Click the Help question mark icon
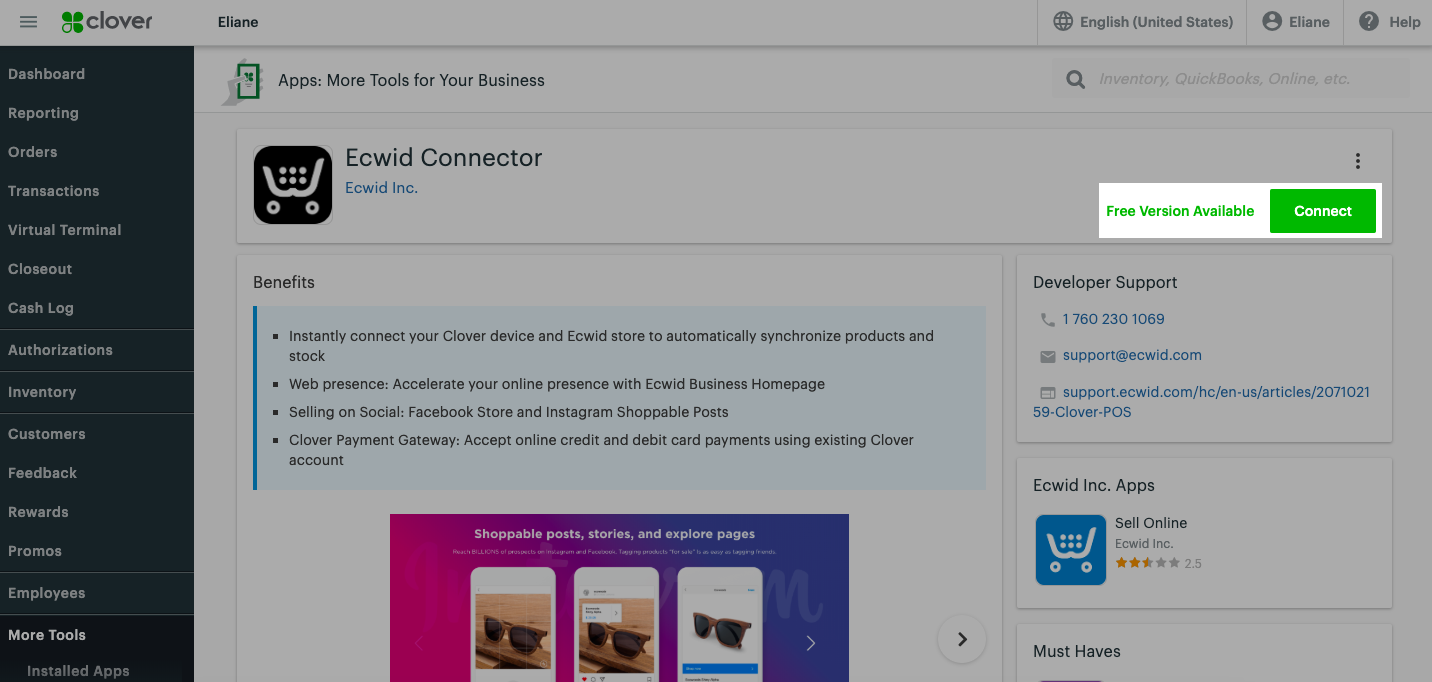Image resolution: width=1432 pixels, height=682 pixels. (x=1369, y=21)
